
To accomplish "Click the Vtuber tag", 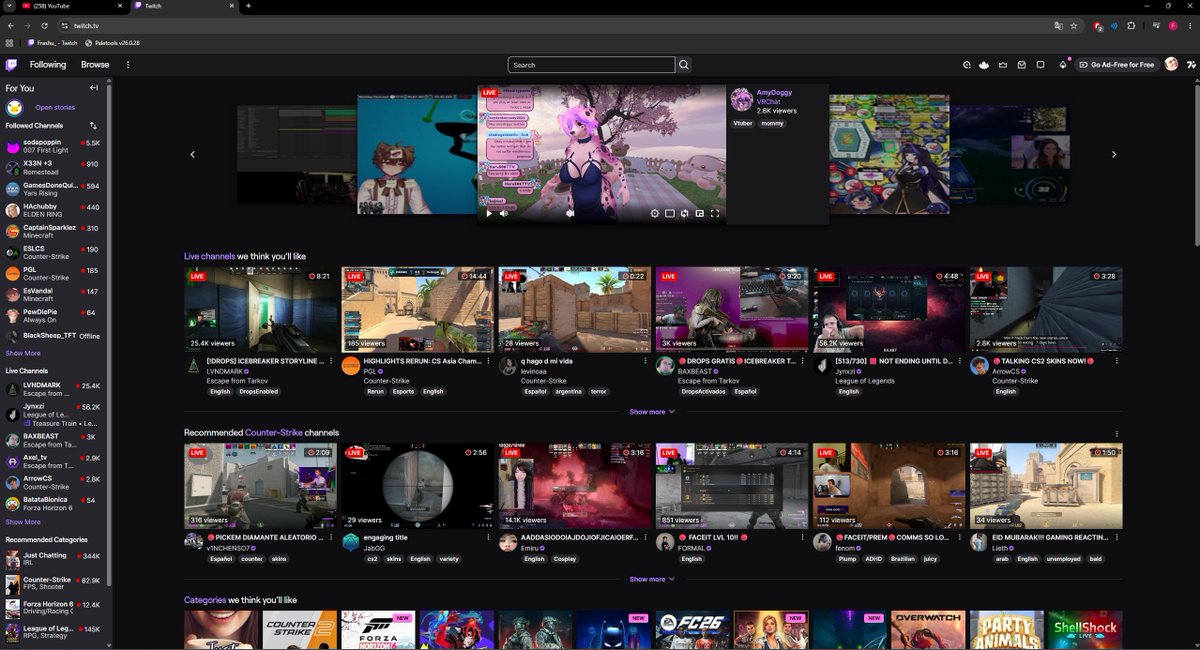I will click(x=743, y=123).
